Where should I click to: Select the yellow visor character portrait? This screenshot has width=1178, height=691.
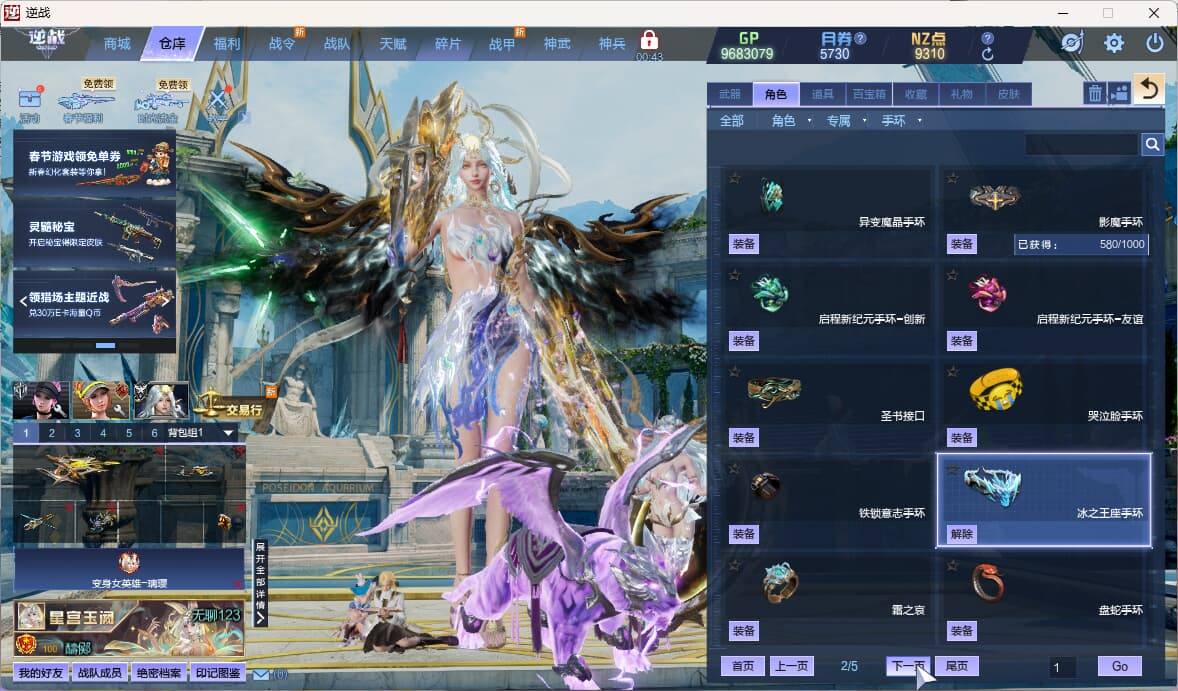pos(101,400)
